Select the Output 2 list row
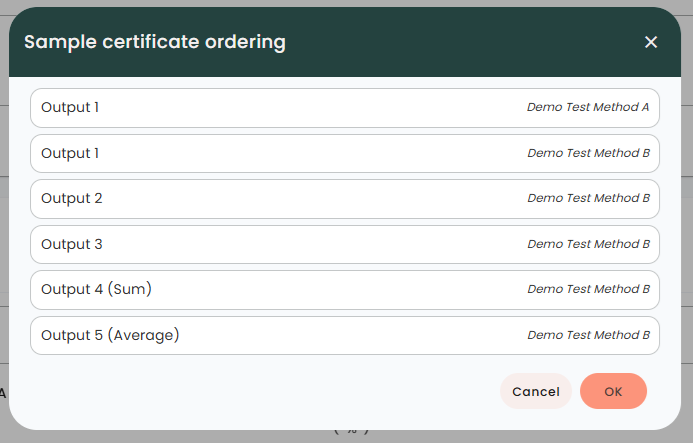Screen dimensions: 693x443 coord(345,199)
